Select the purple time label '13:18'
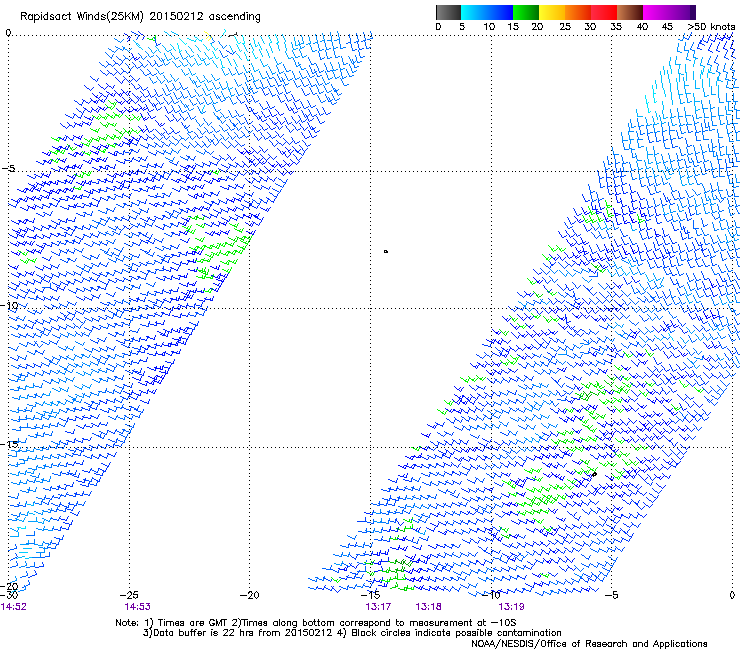The height and width of the screenshot is (650, 740). click(429, 607)
